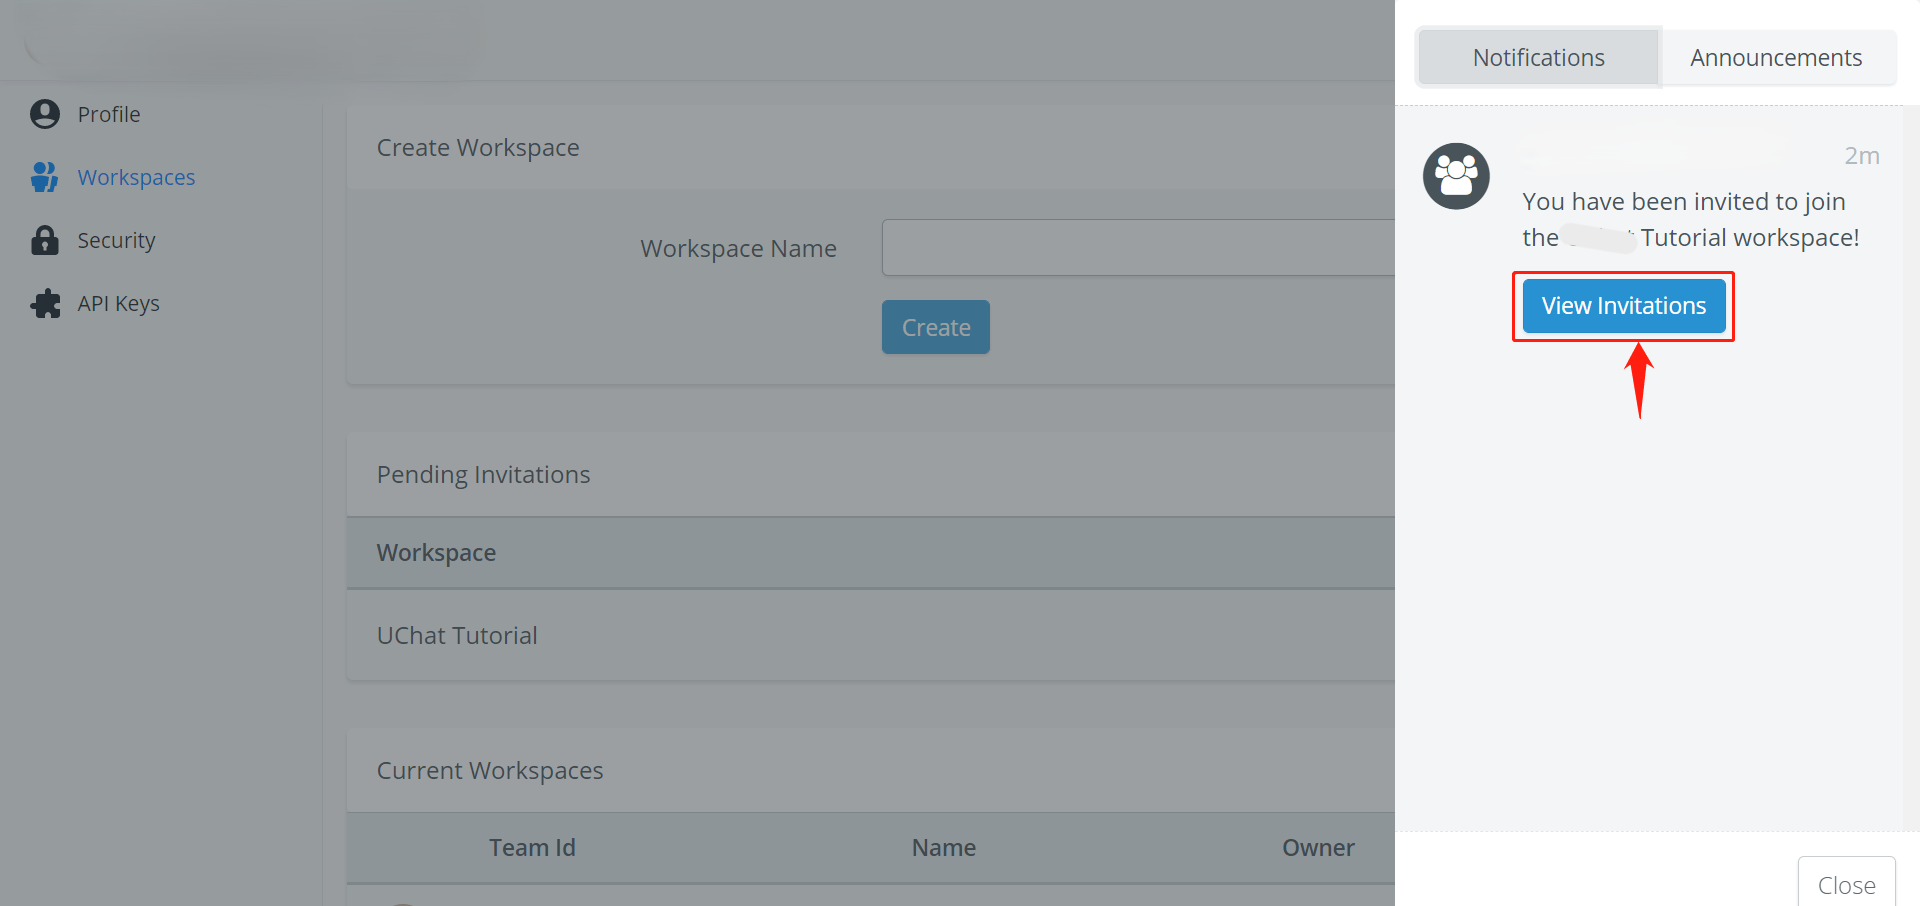Screen dimensions: 1920x906
Task: Click the Security padlock icon
Action: tap(45, 240)
